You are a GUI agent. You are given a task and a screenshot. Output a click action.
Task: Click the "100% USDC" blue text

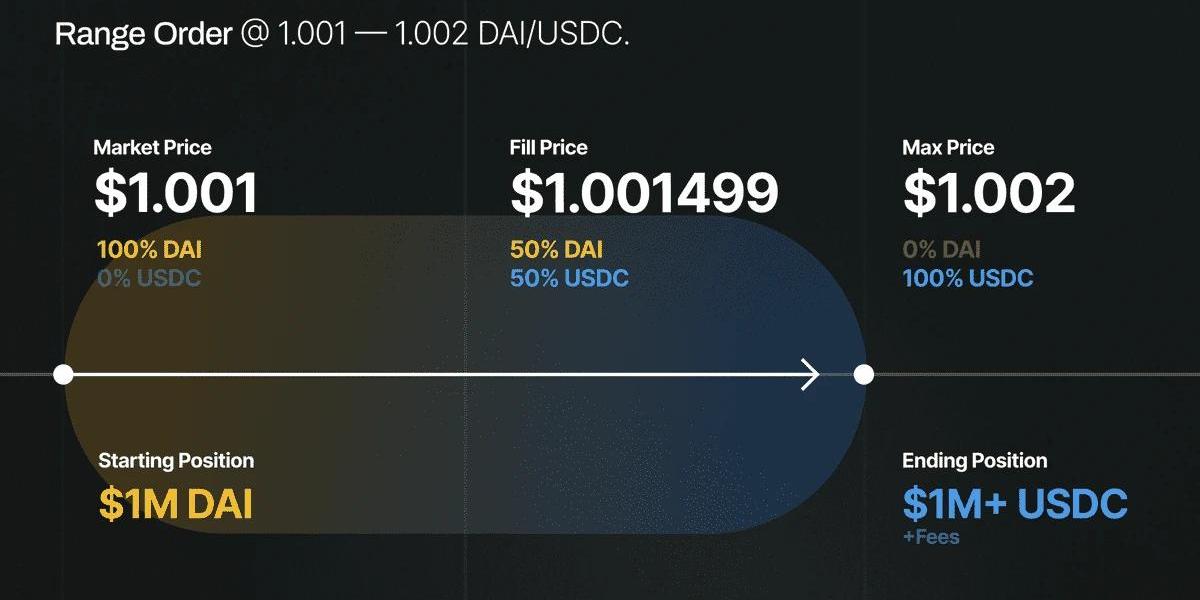click(967, 278)
